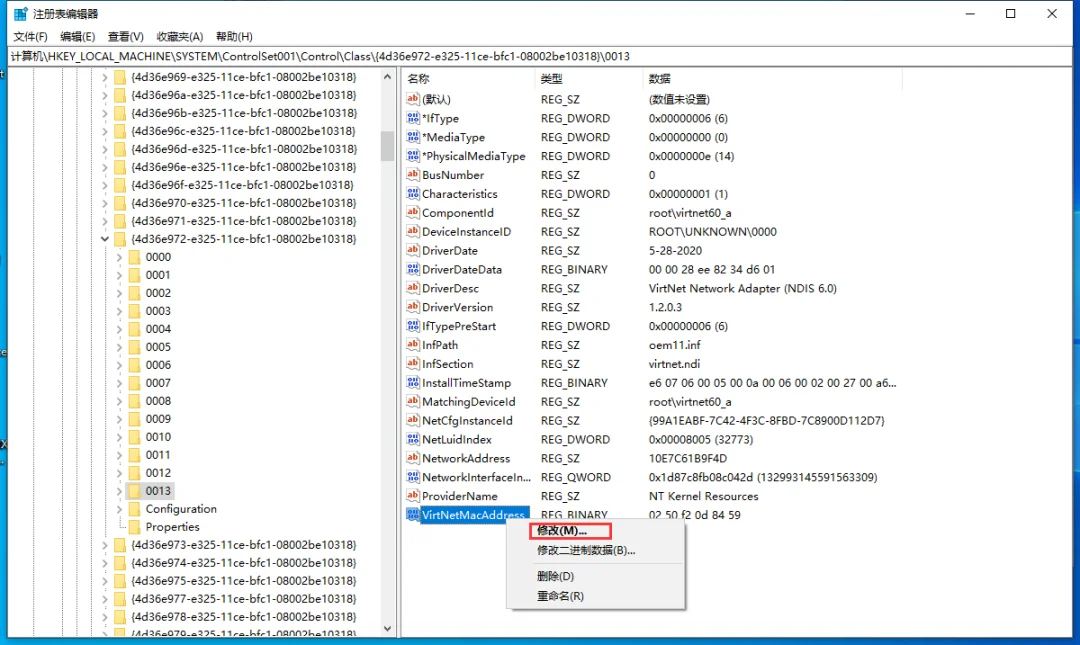The width and height of the screenshot is (1080, 645).
Task: Expand the {4d36e973-e325-11ce-bfc1-08002be10318} key
Action: click(105, 545)
